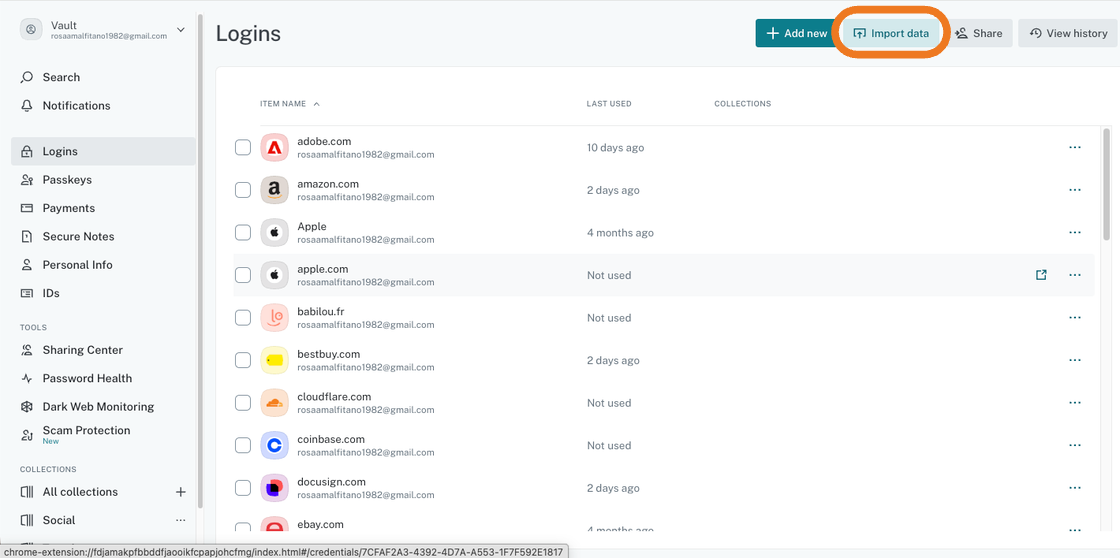Open Notifications in the sidebar

[x=104, y=106]
